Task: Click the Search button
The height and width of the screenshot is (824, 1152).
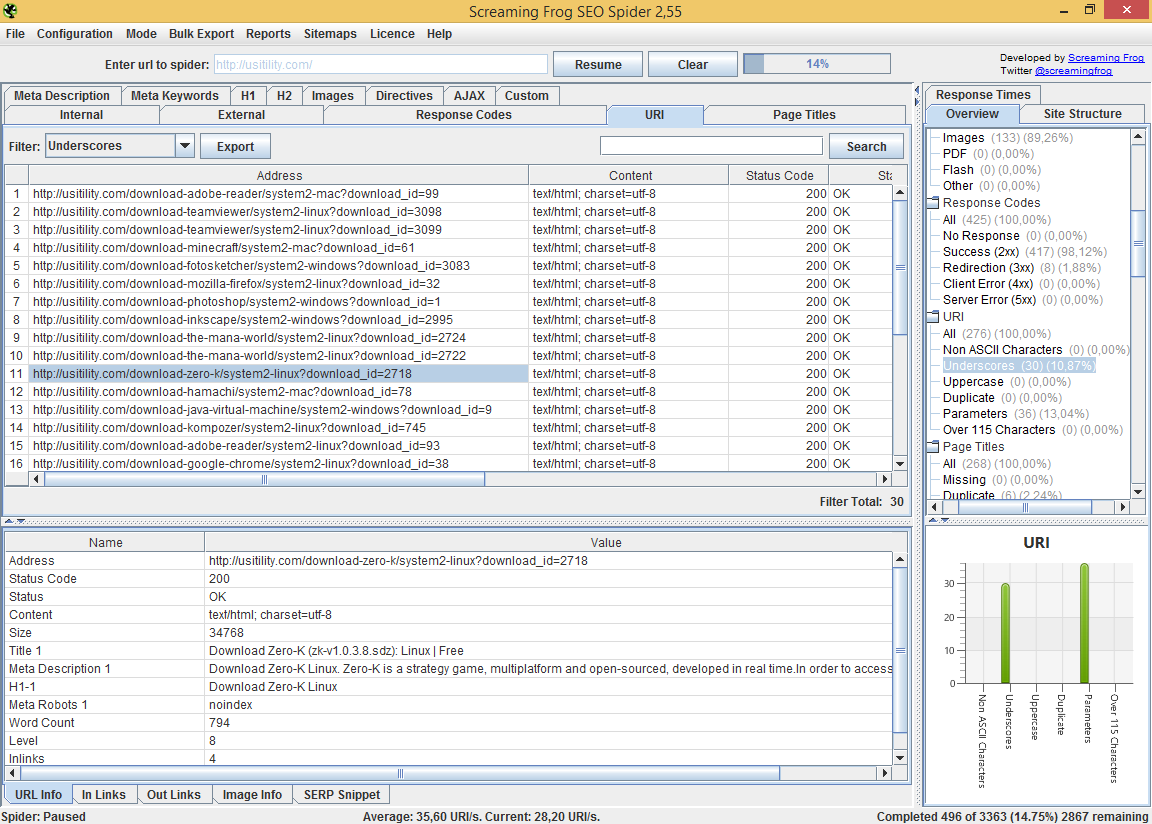Action: click(866, 146)
